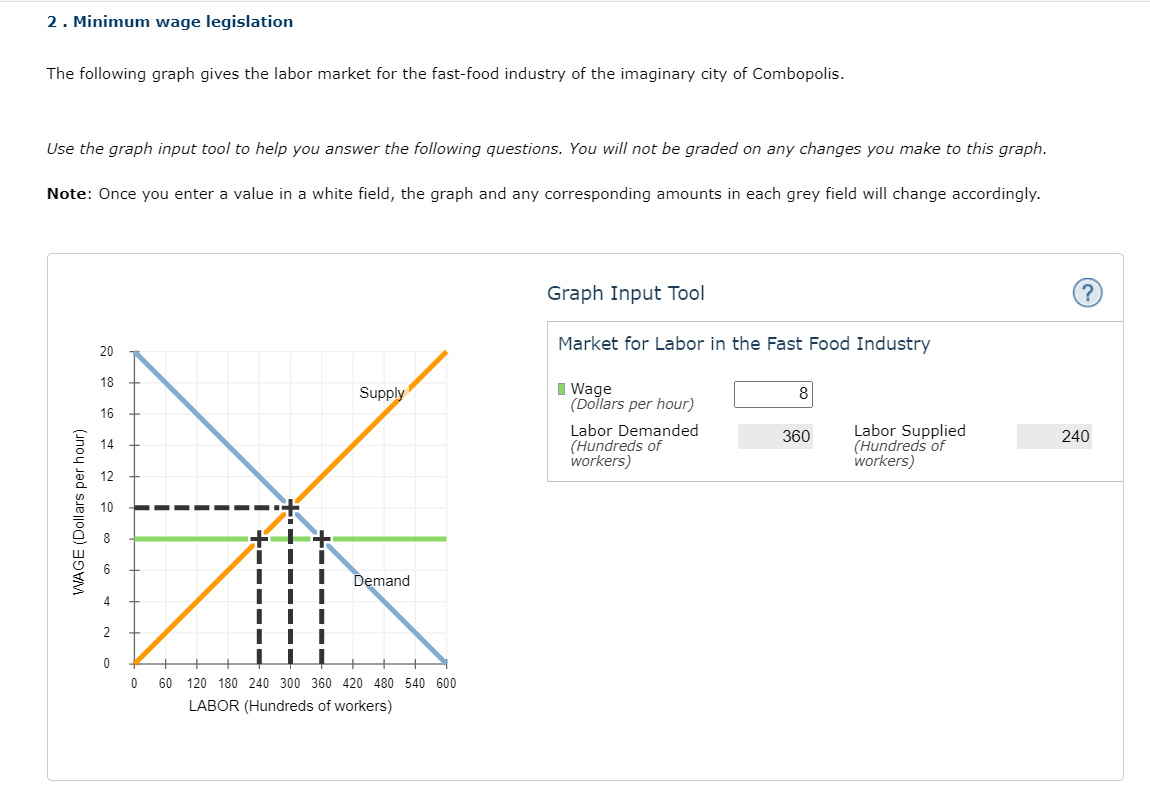1150x807 pixels.
Task: Click the Market for Labor in Fast Food Industry title
Action: (744, 343)
